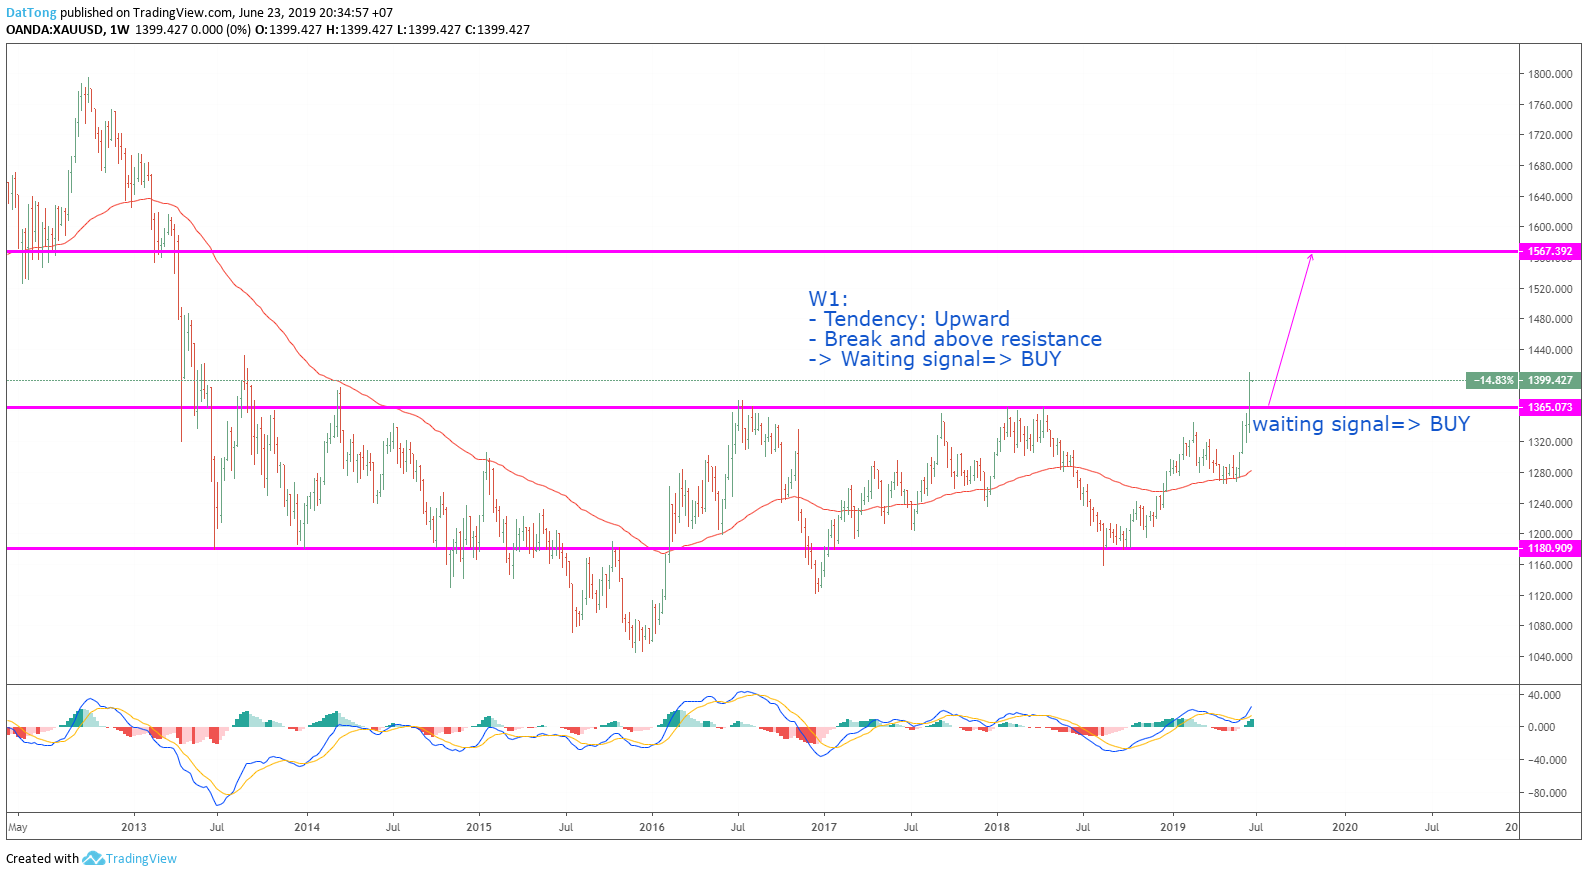
Task: Click the 2019 time axis label
Action: 1173,827
